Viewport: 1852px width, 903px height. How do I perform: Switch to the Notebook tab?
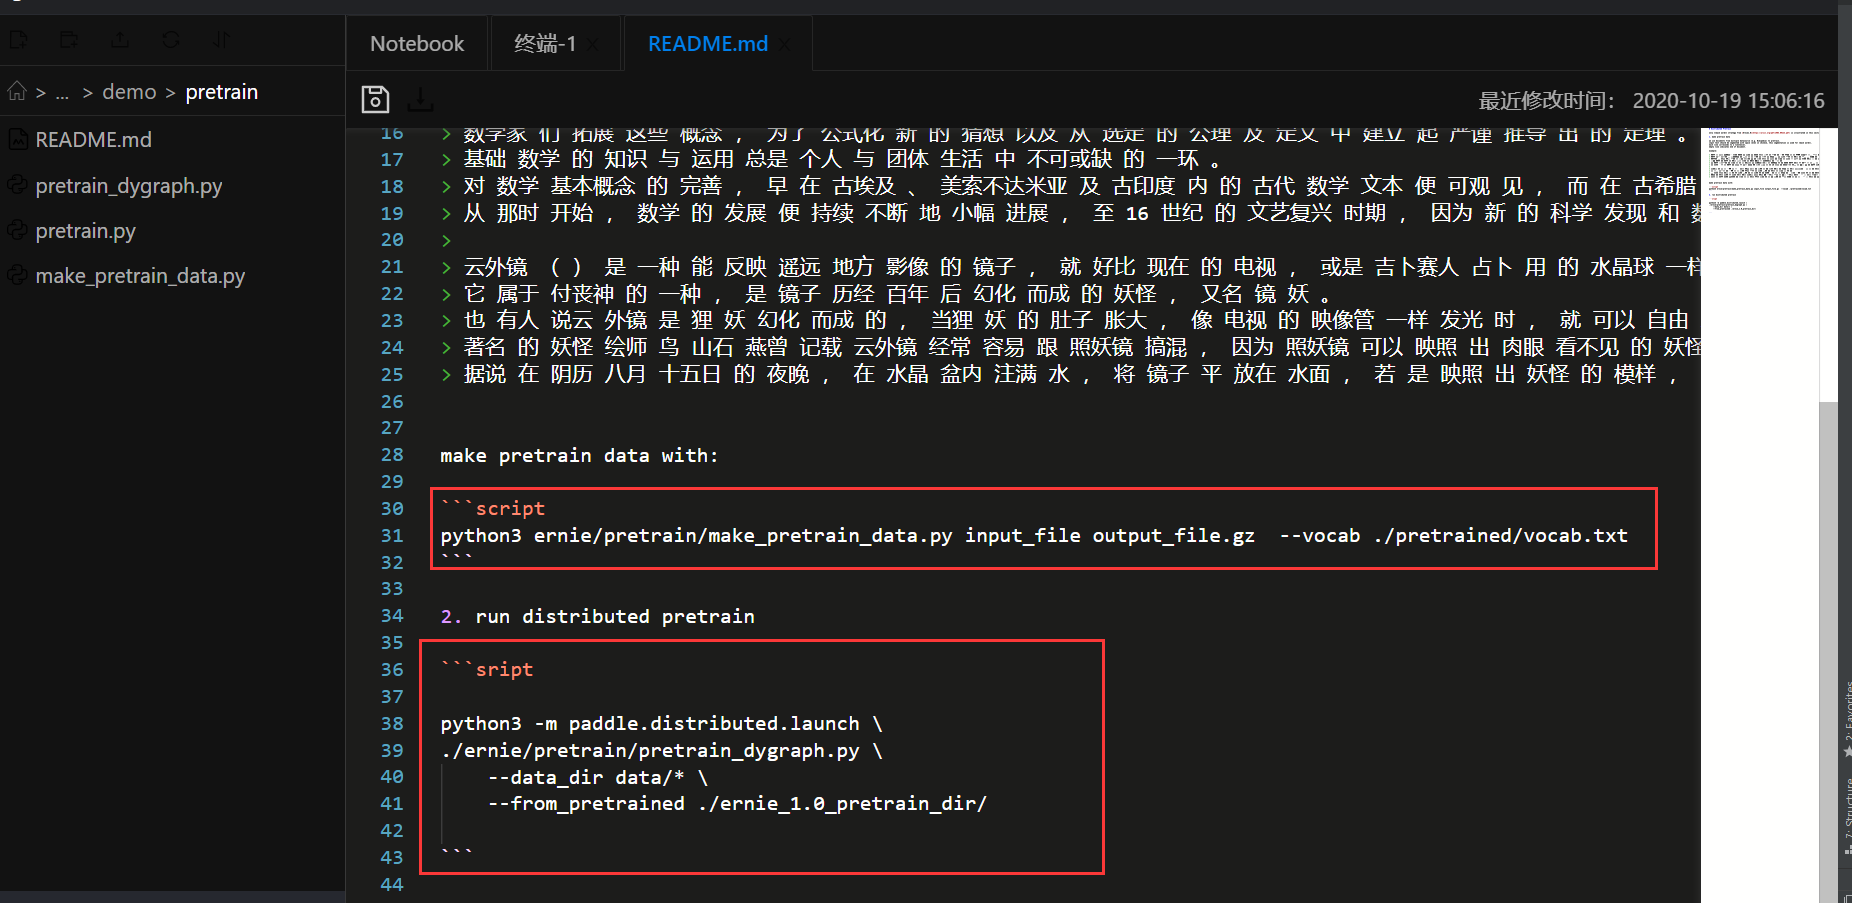click(x=417, y=44)
